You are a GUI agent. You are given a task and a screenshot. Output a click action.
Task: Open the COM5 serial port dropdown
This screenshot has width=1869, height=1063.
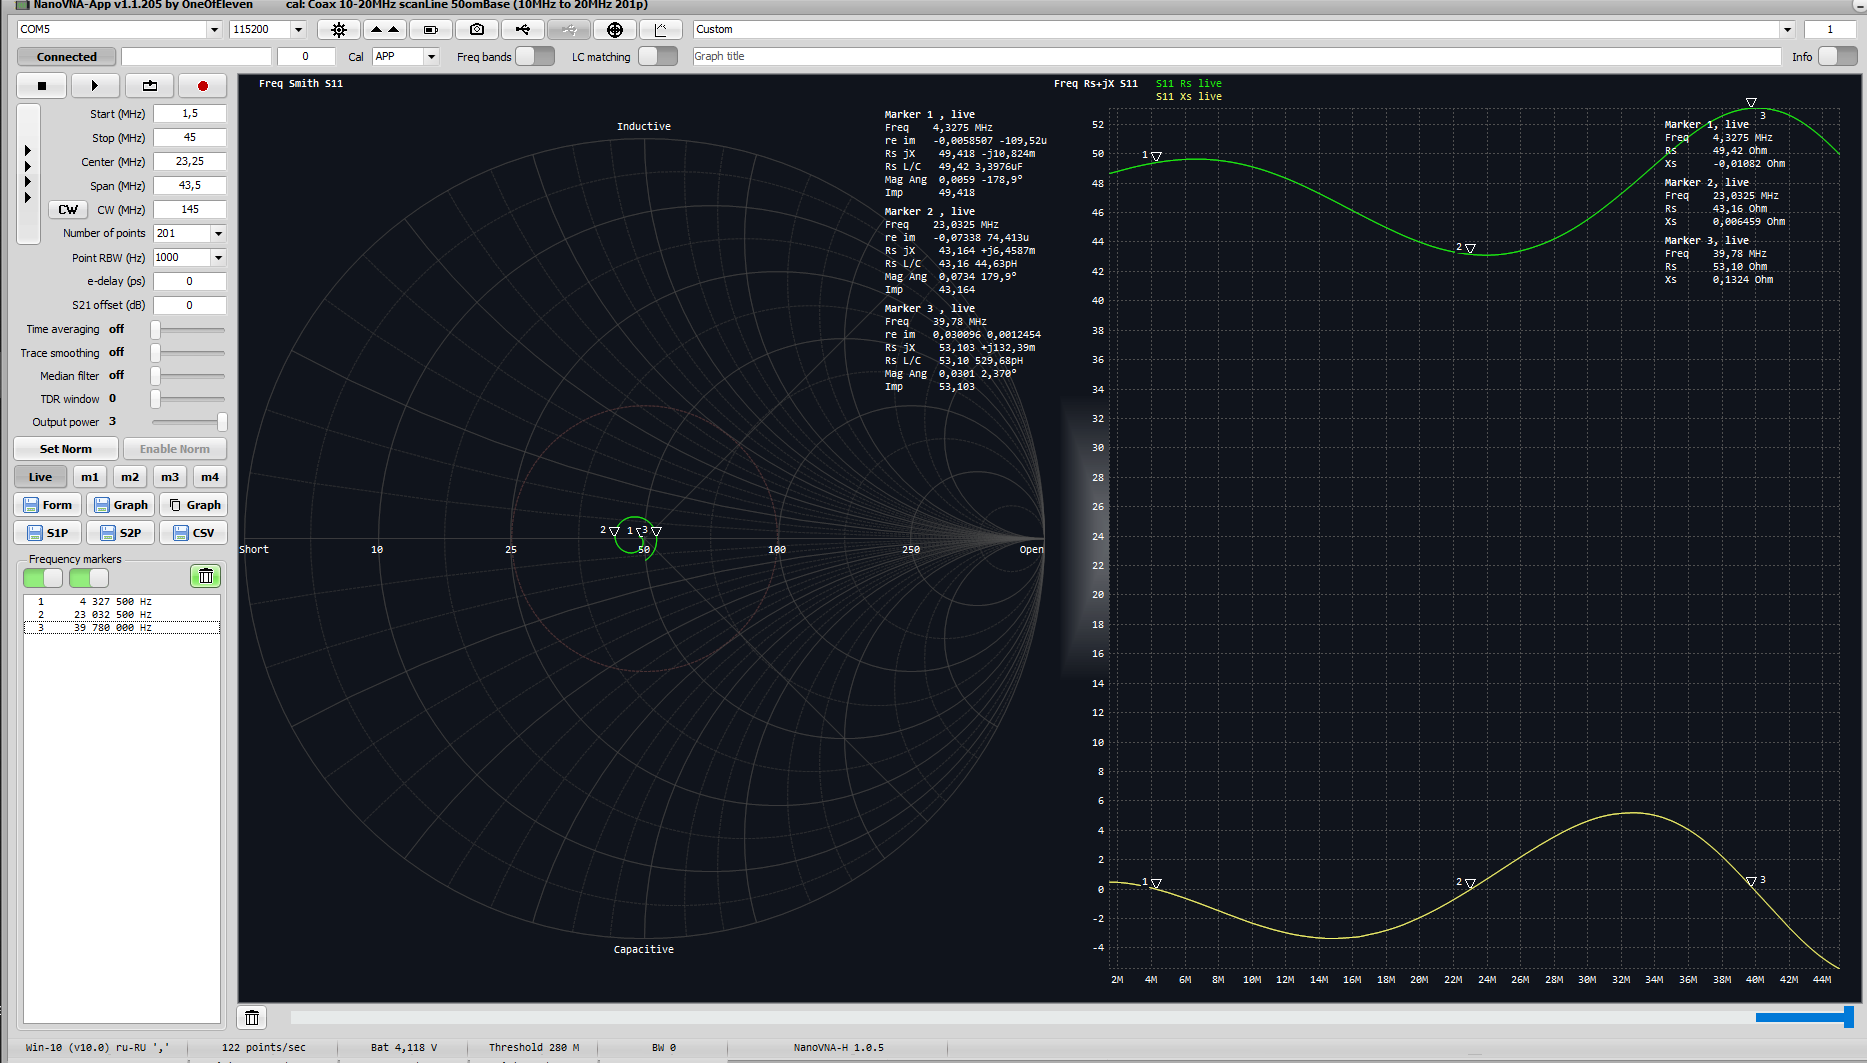coord(213,30)
